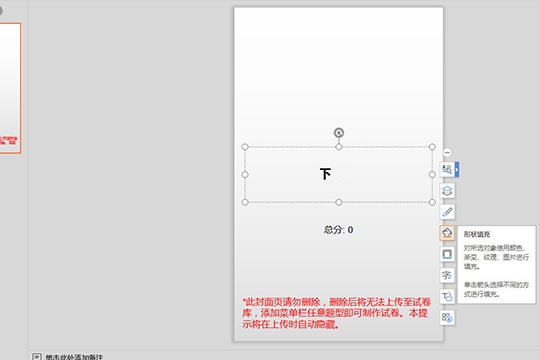Open the text effects 字 icon
This screenshot has height=360, width=540.
click(447, 275)
